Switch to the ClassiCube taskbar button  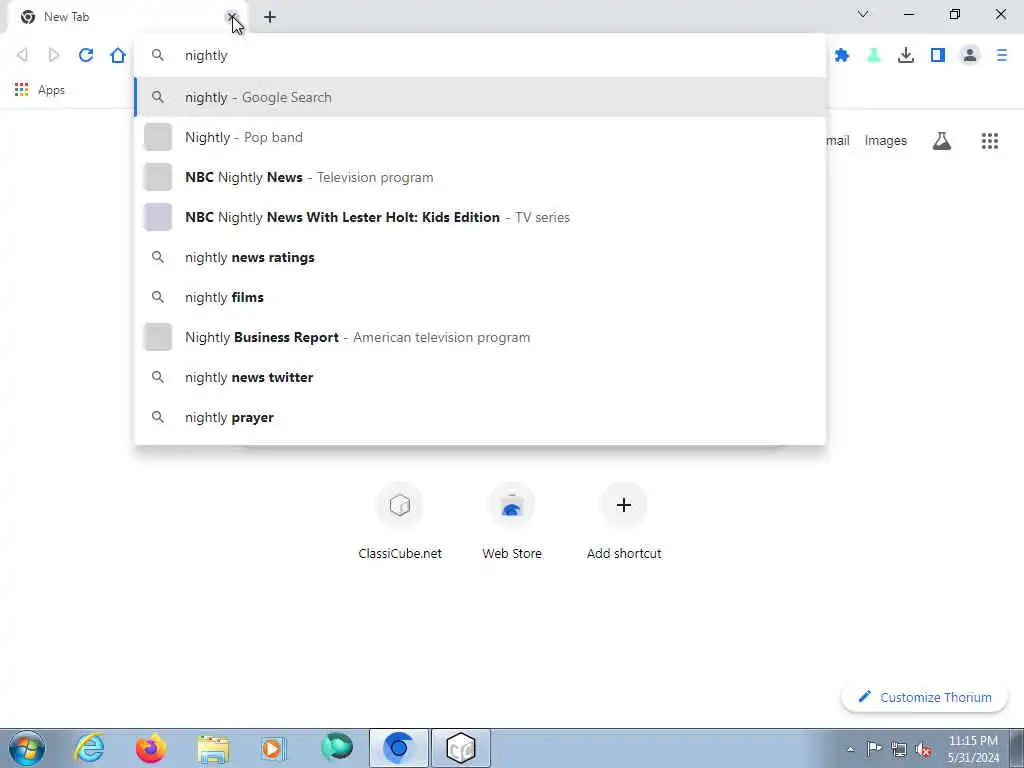pyautogui.click(x=460, y=748)
